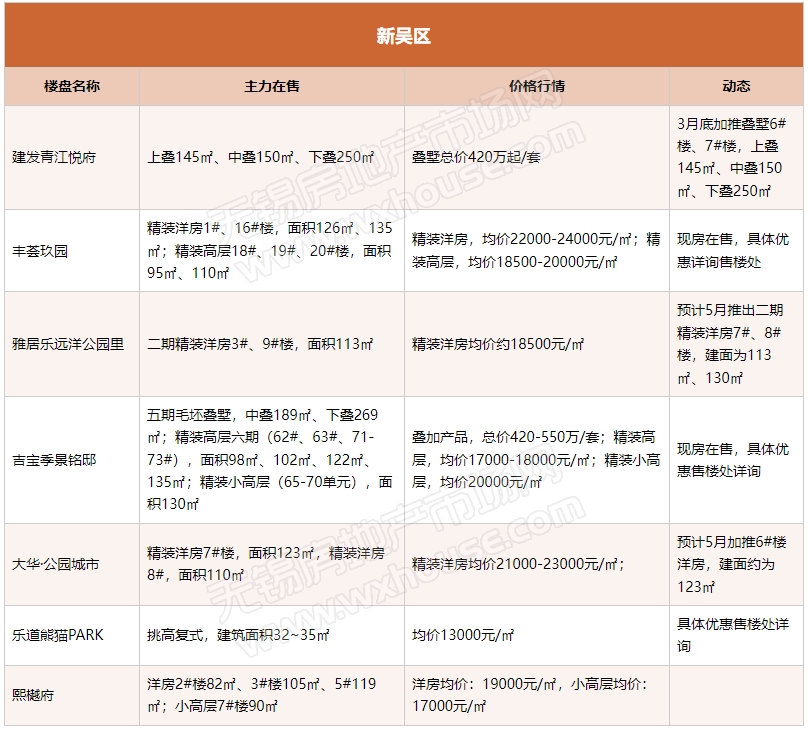This screenshot has height=730, width=808.
Task: Select the 价格行情 column header
Action: click(537, 86)
